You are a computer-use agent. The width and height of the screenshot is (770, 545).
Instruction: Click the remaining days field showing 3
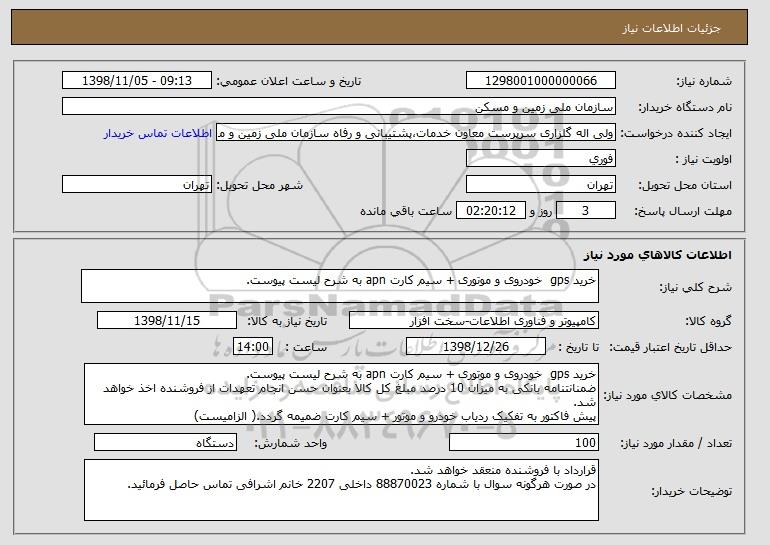(585, 211)
